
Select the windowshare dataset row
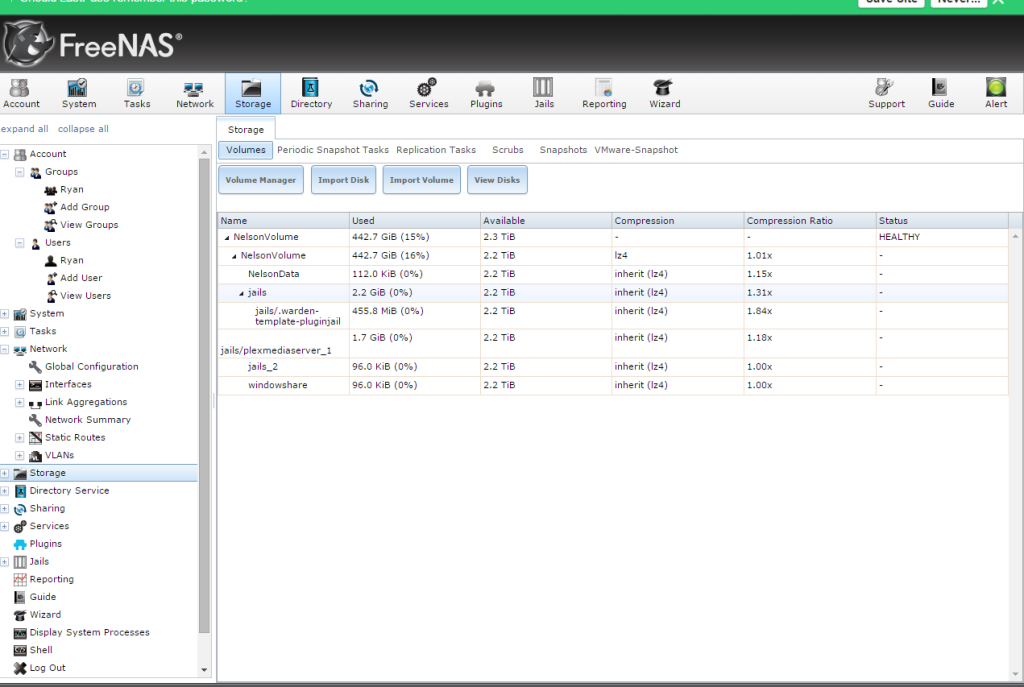tap(613, 385)
